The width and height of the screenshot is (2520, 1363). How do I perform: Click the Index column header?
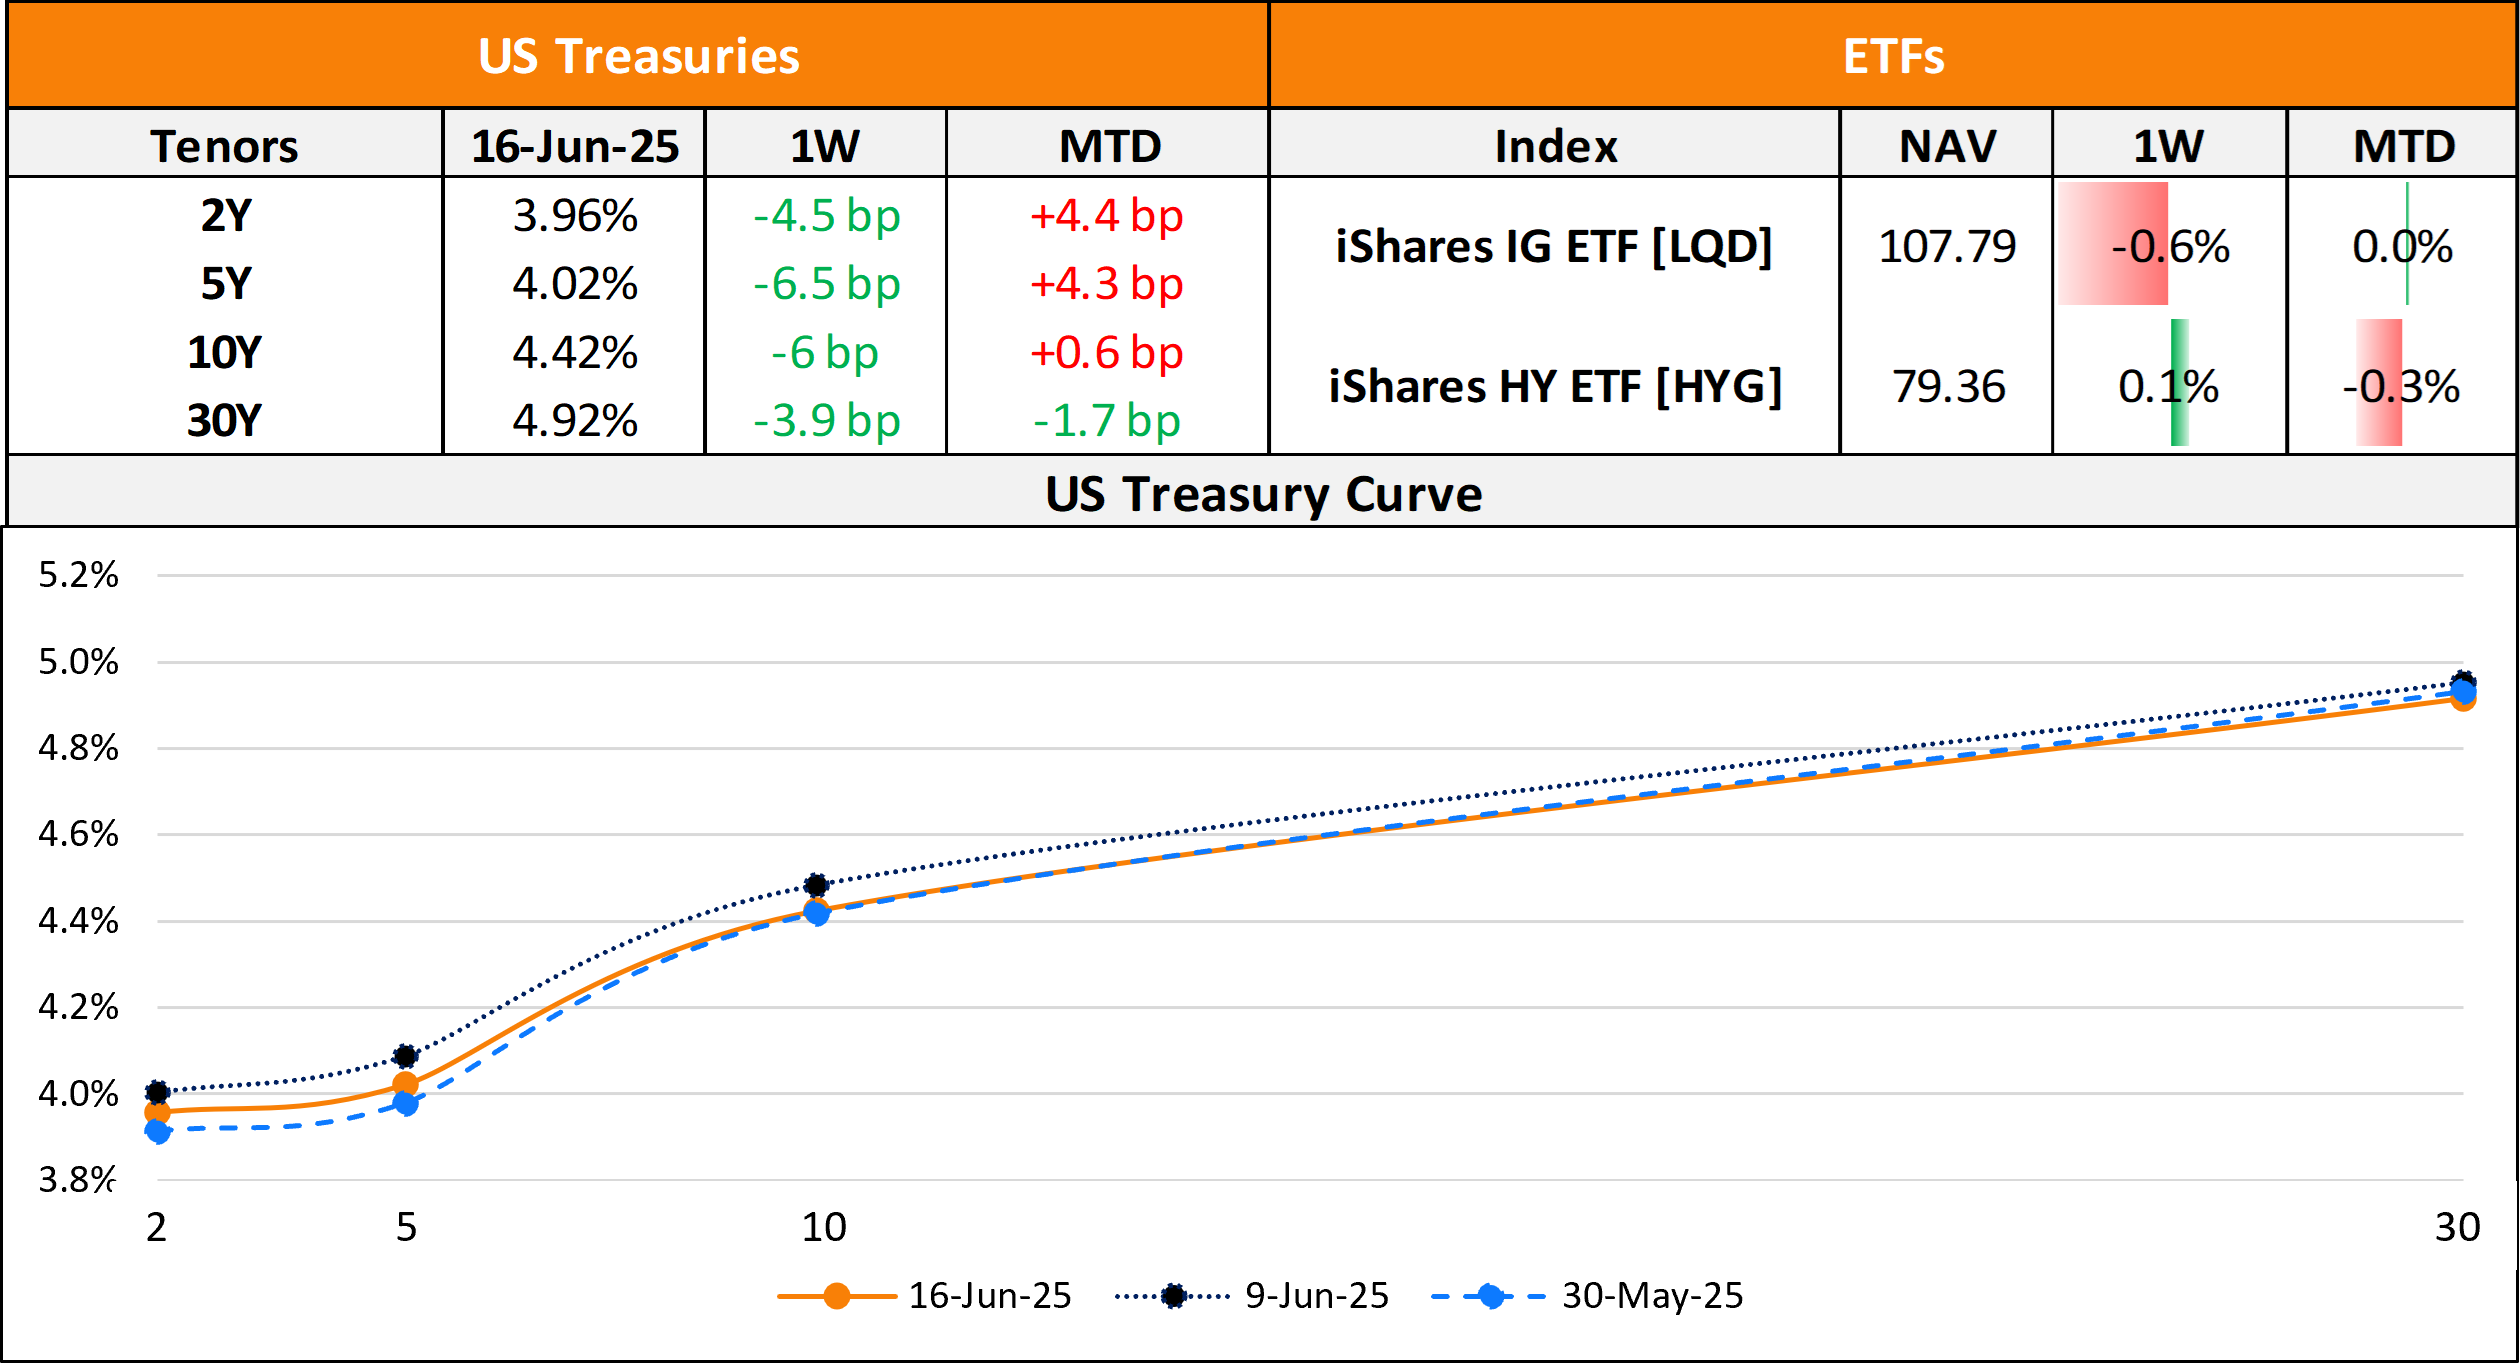tap(1555, 146)
